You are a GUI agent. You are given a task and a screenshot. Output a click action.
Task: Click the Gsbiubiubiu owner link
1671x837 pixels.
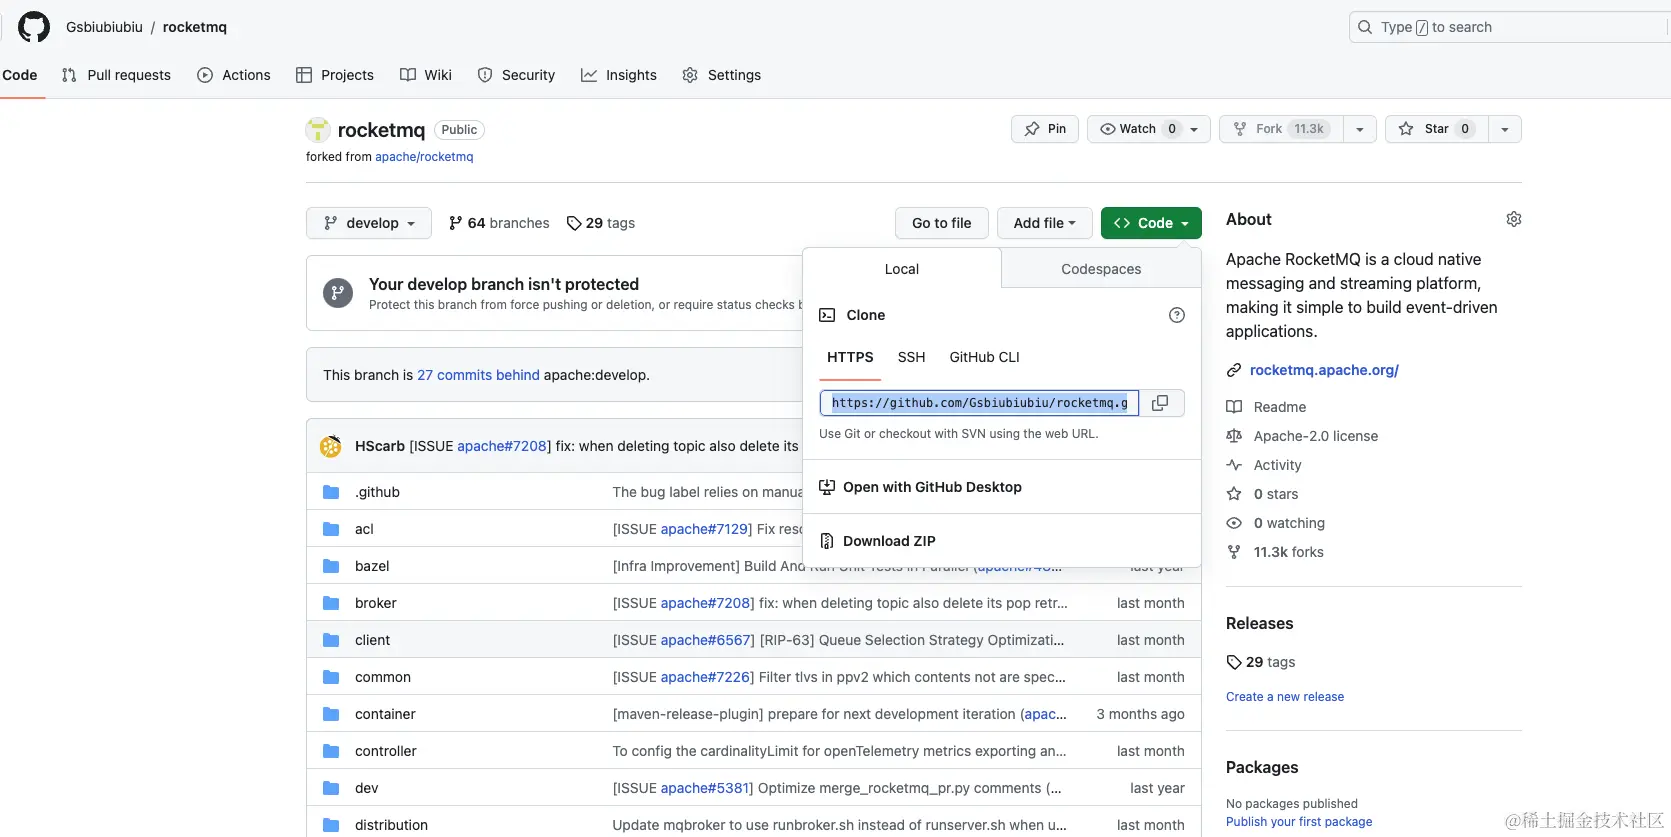[x=104, y=27]
